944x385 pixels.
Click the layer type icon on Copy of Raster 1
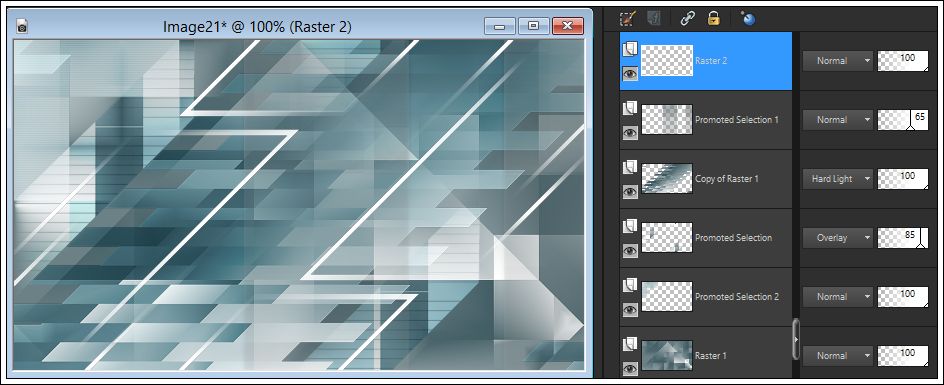tap(630, 167)
